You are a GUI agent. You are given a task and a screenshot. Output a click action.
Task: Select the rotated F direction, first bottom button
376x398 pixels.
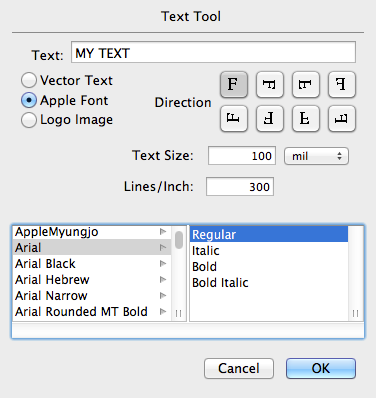click(x=234, y=118)
